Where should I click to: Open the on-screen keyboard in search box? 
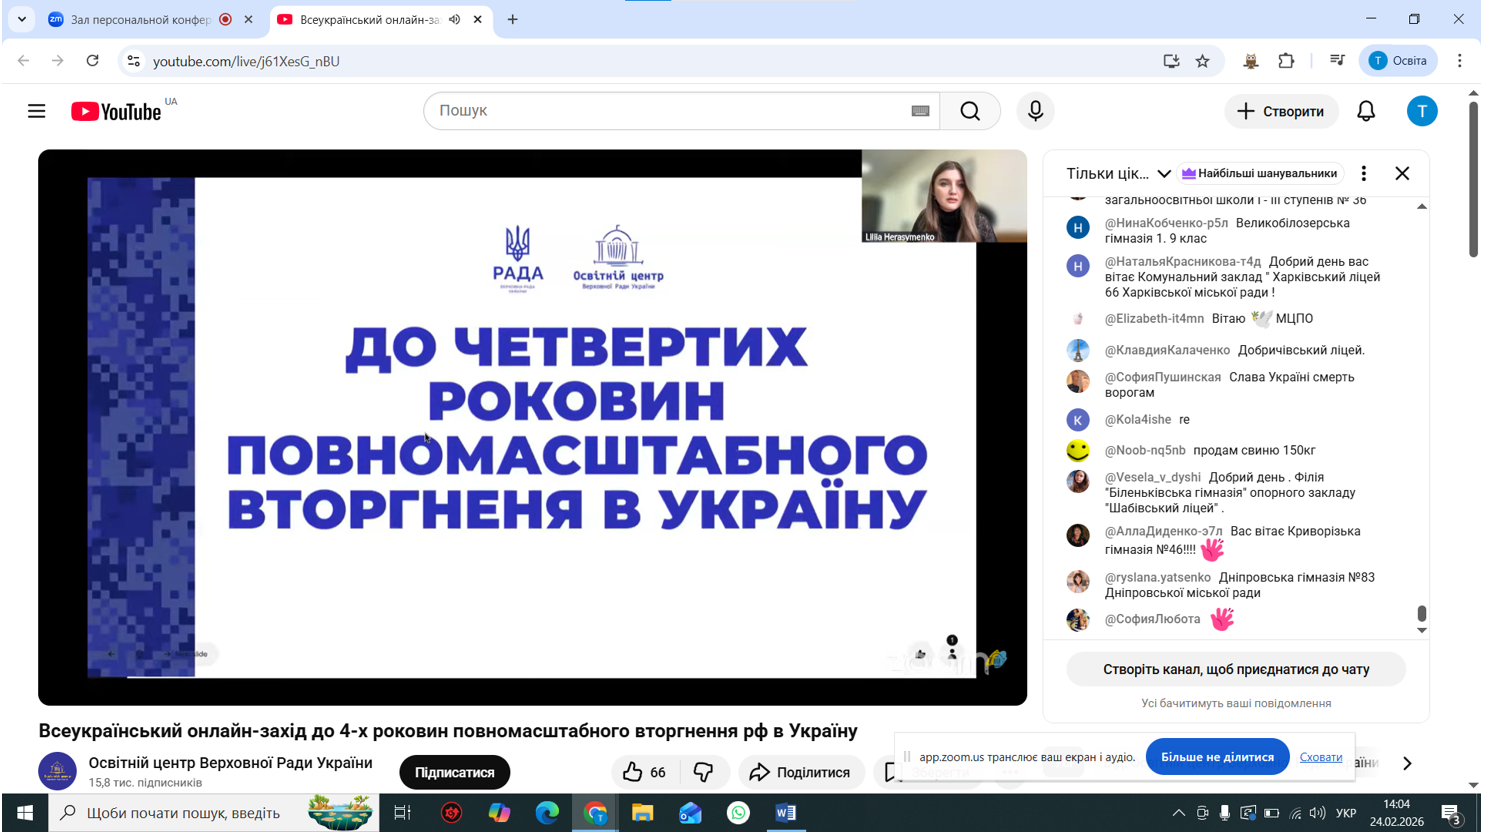pos(920,111)
